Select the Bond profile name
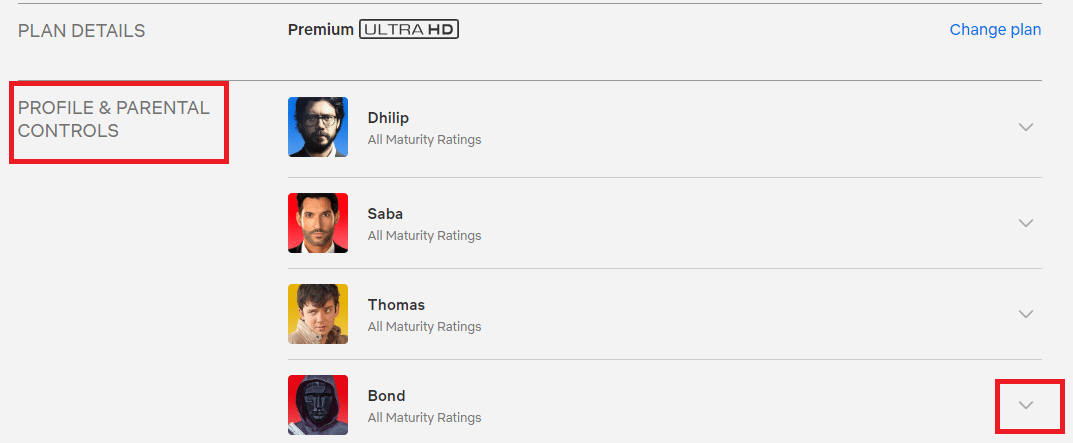The image size is (1073, 443). [387, 396]
